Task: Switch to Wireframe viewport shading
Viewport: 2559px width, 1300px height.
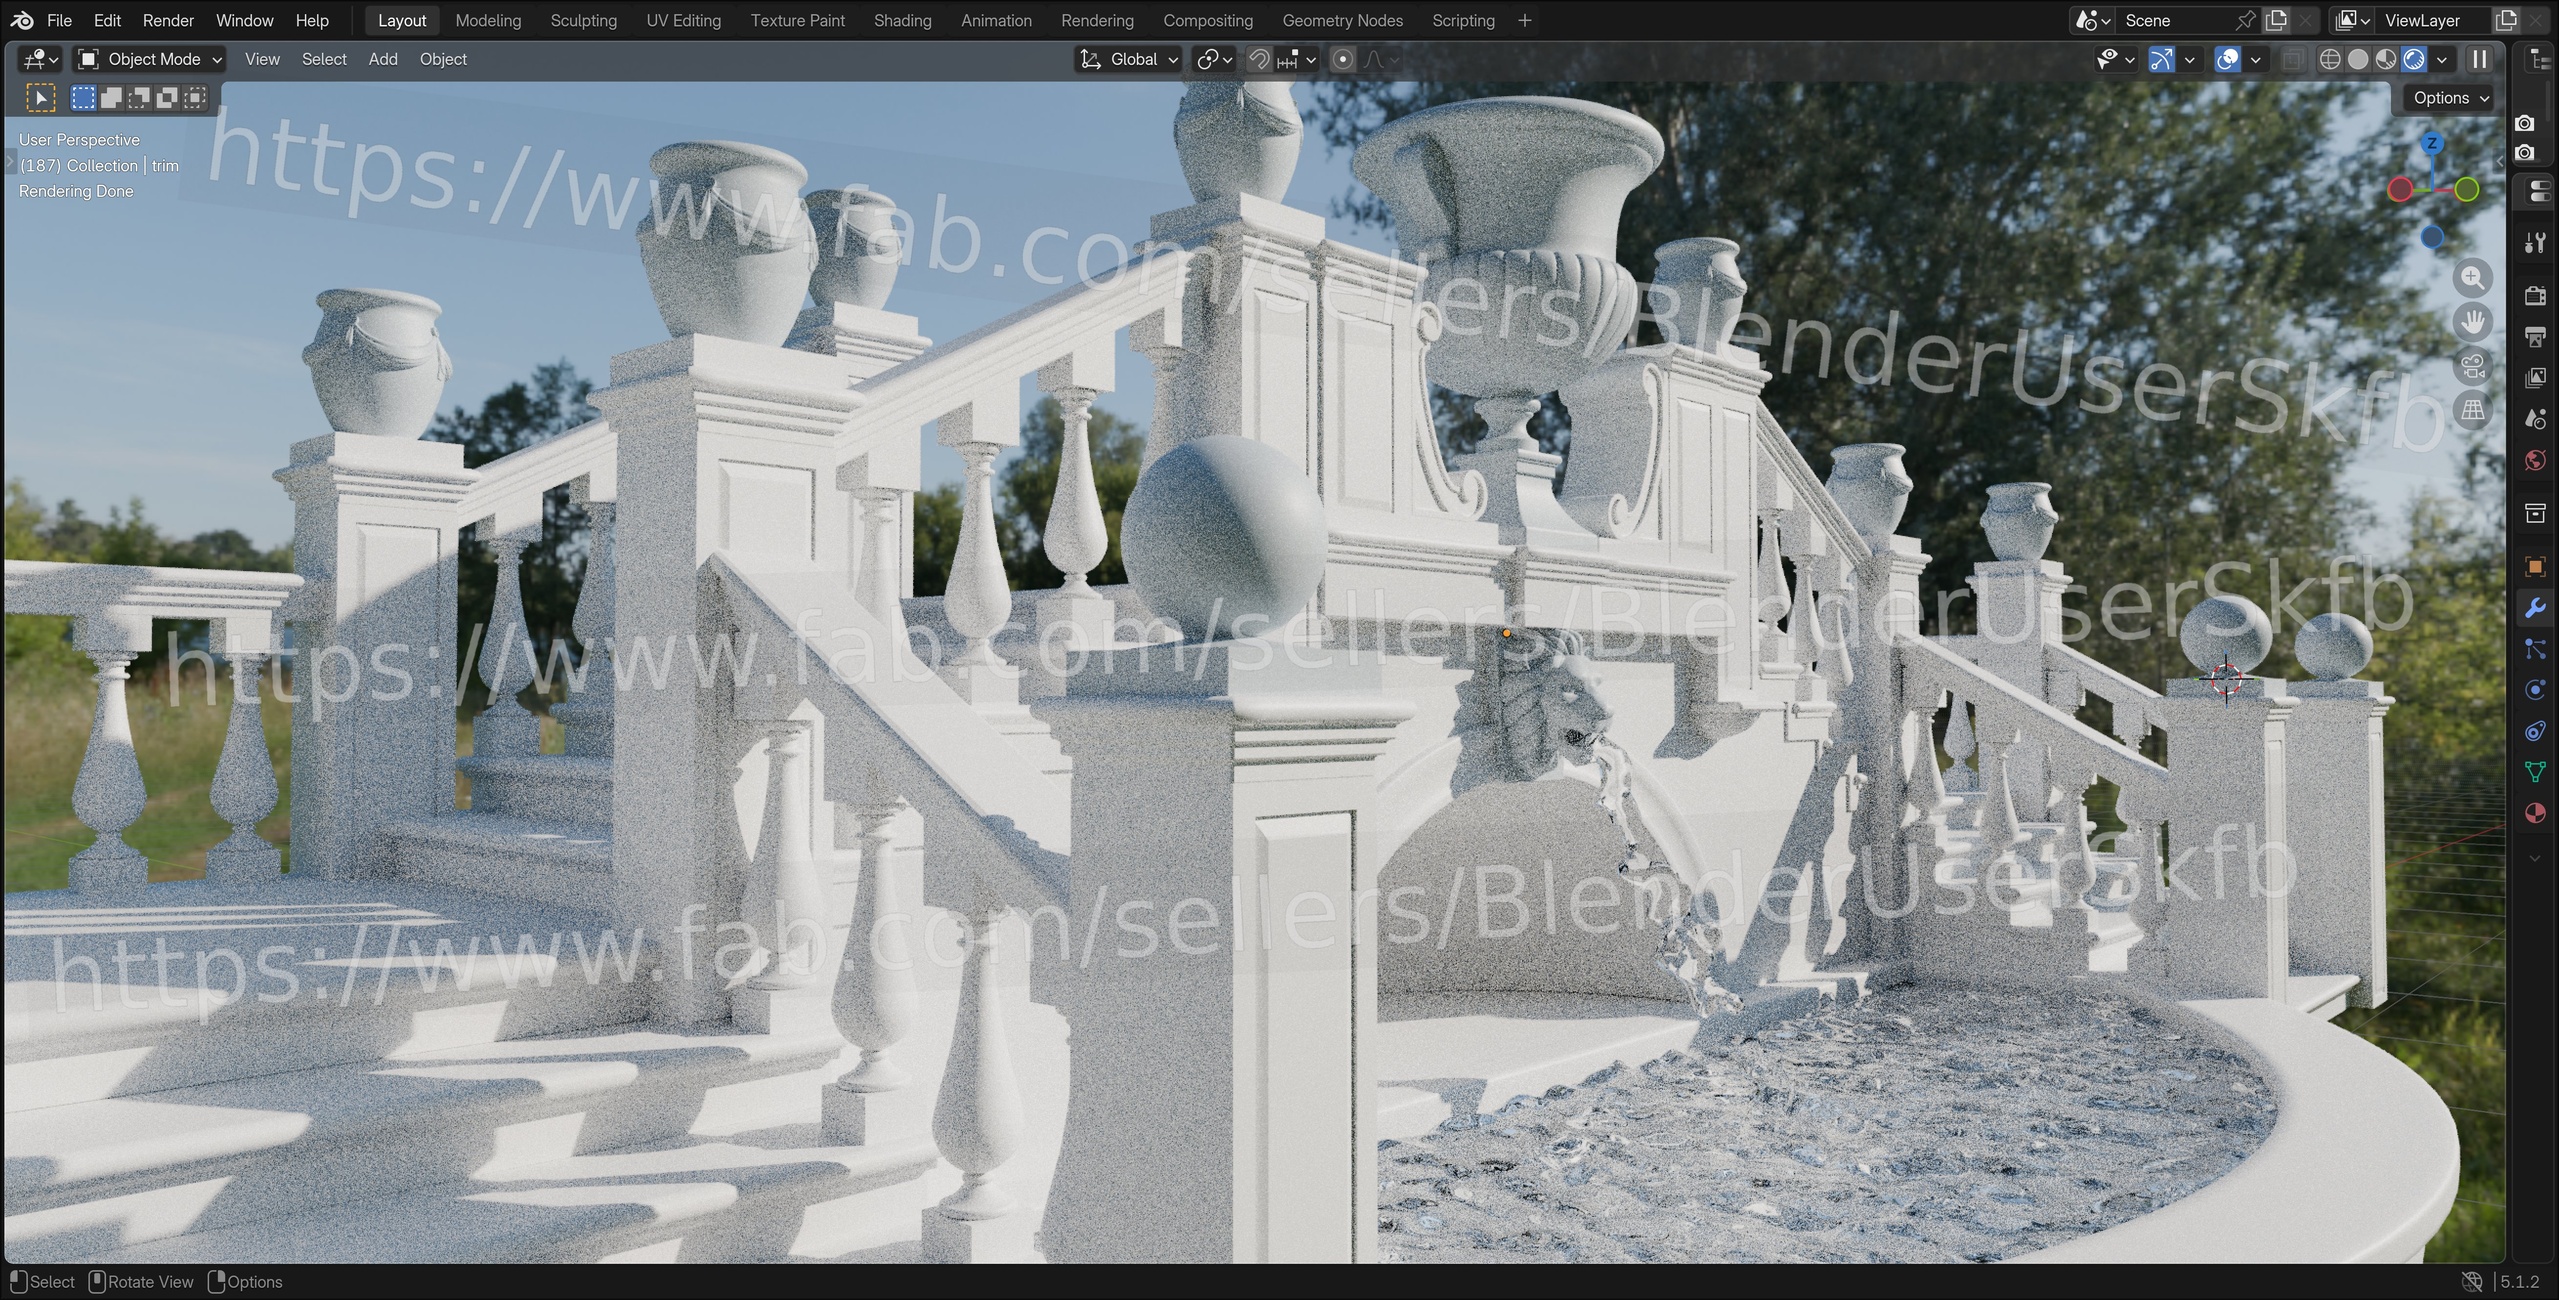Action: pos(2330,60)
